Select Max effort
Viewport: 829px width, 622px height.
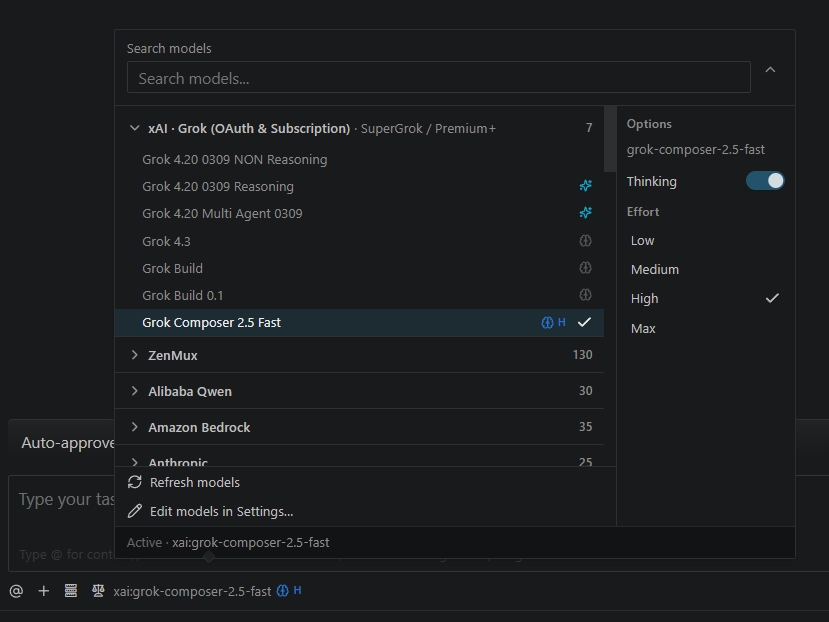tap(705, 328)
